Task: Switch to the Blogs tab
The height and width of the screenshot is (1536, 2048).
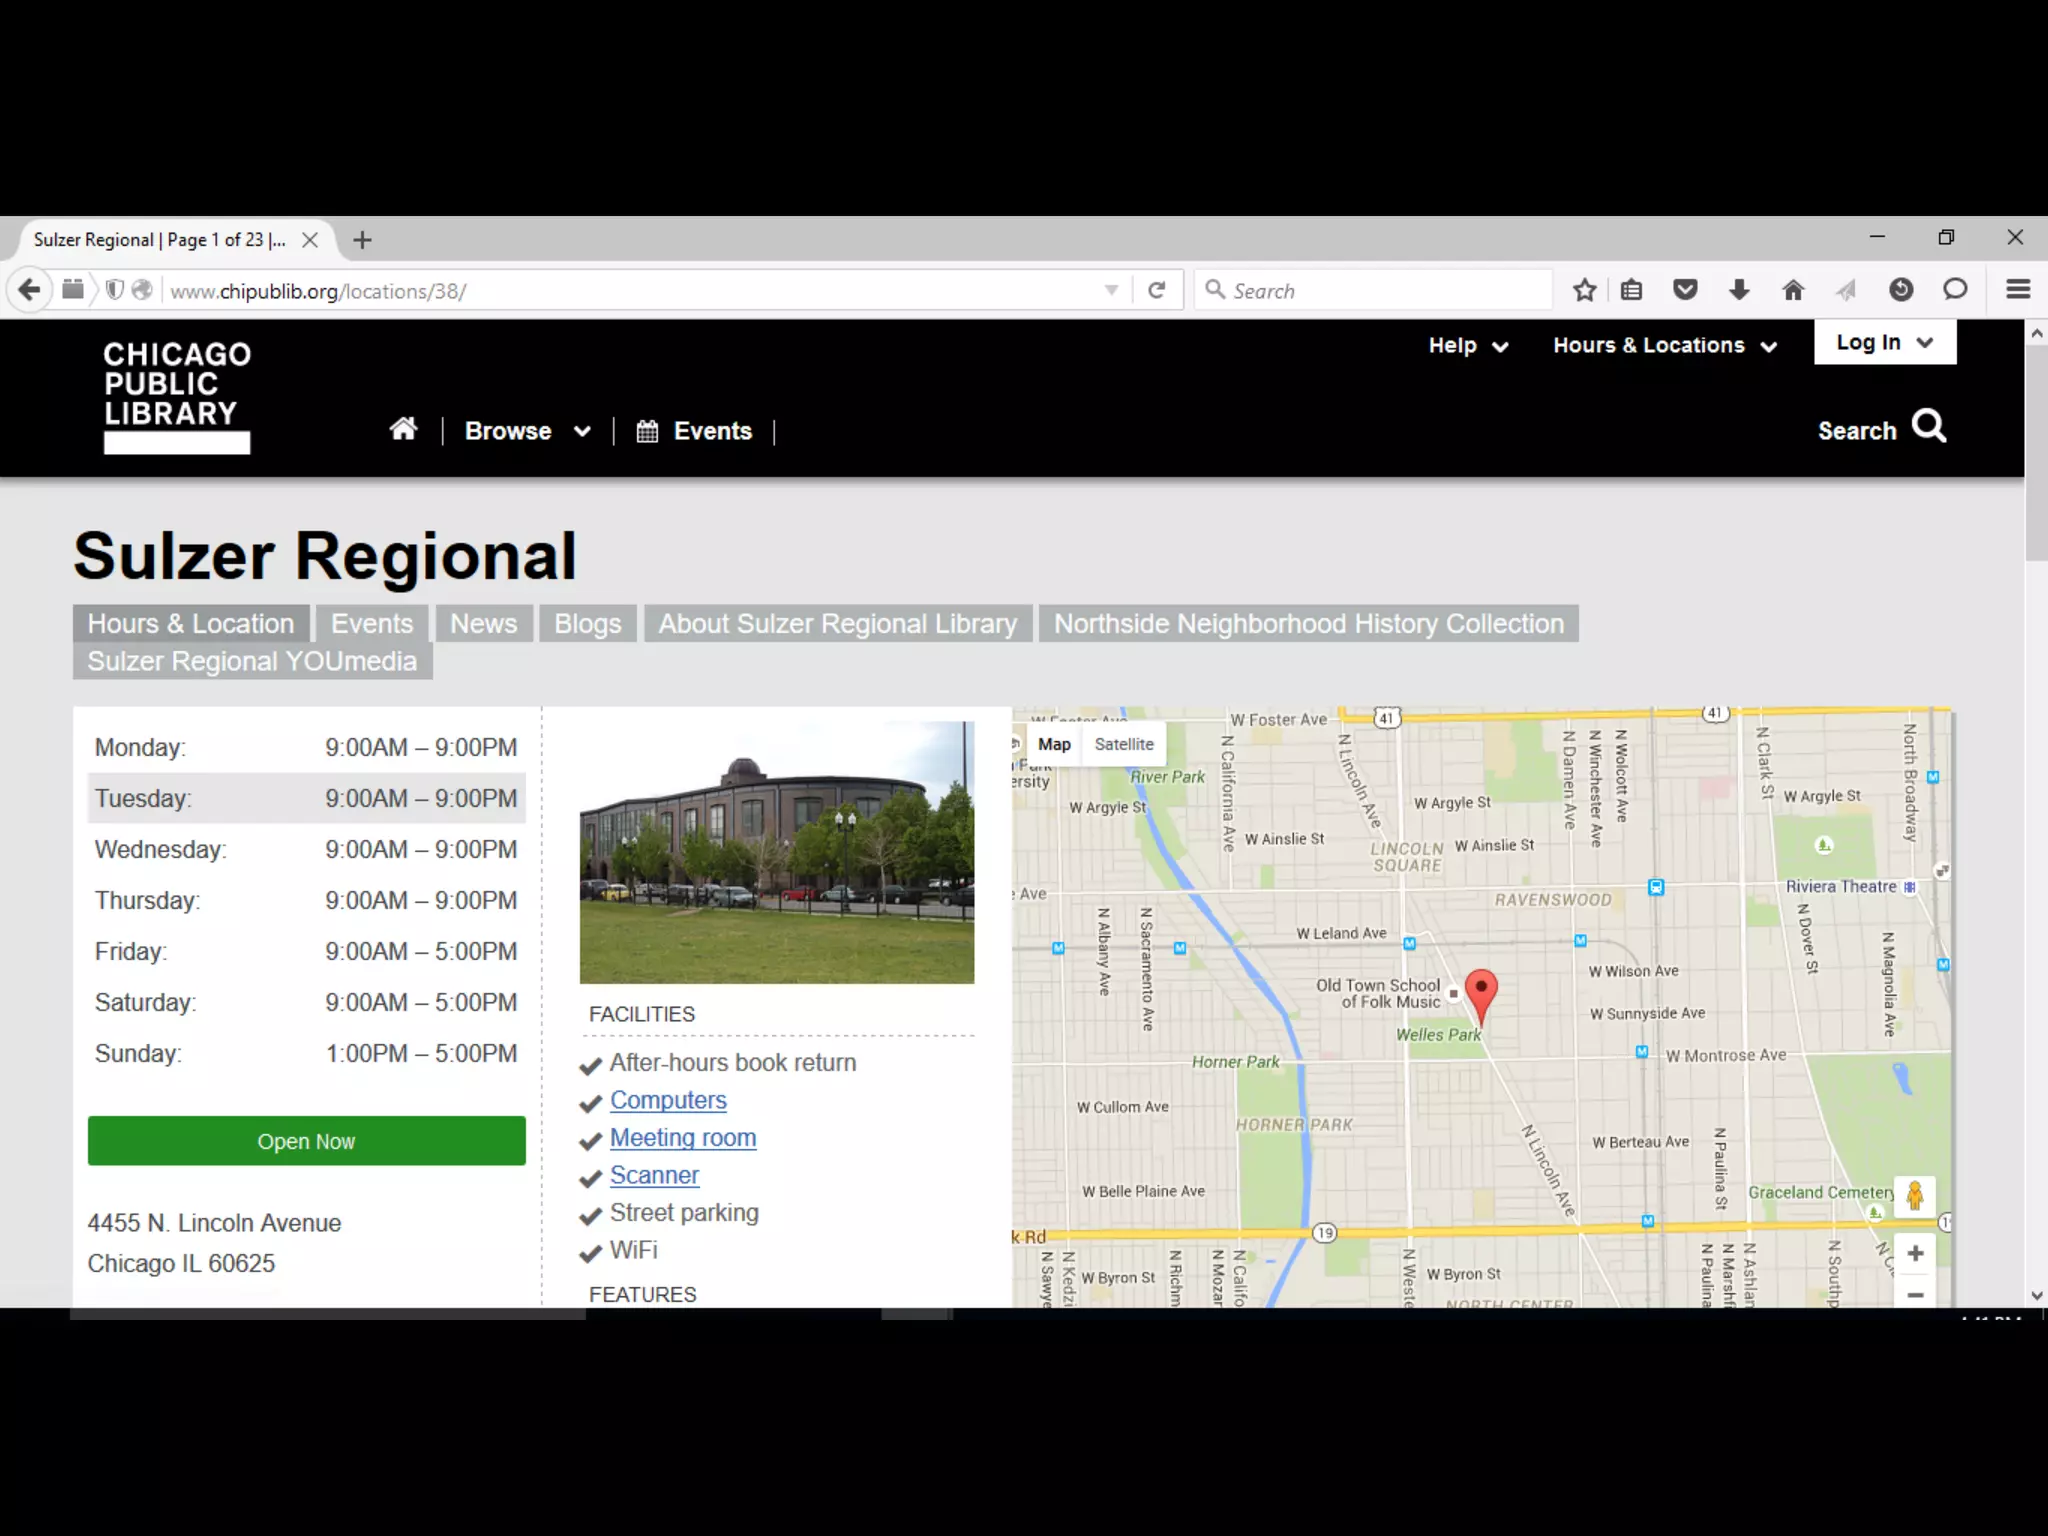Action: tap(588, 624)
